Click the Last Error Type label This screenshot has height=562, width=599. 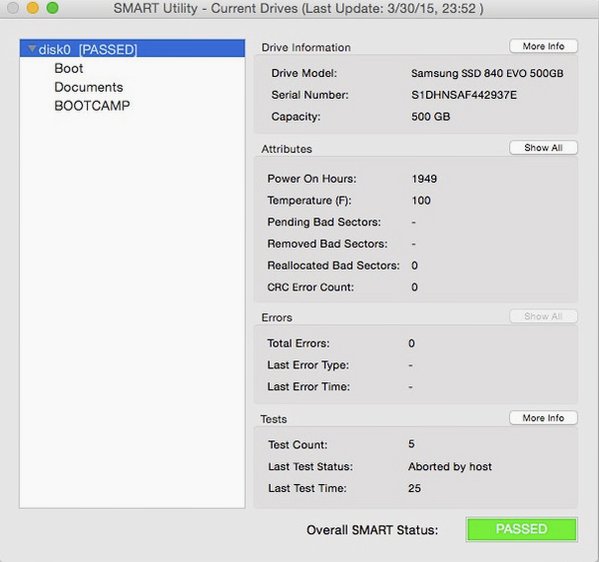[308, 365]
